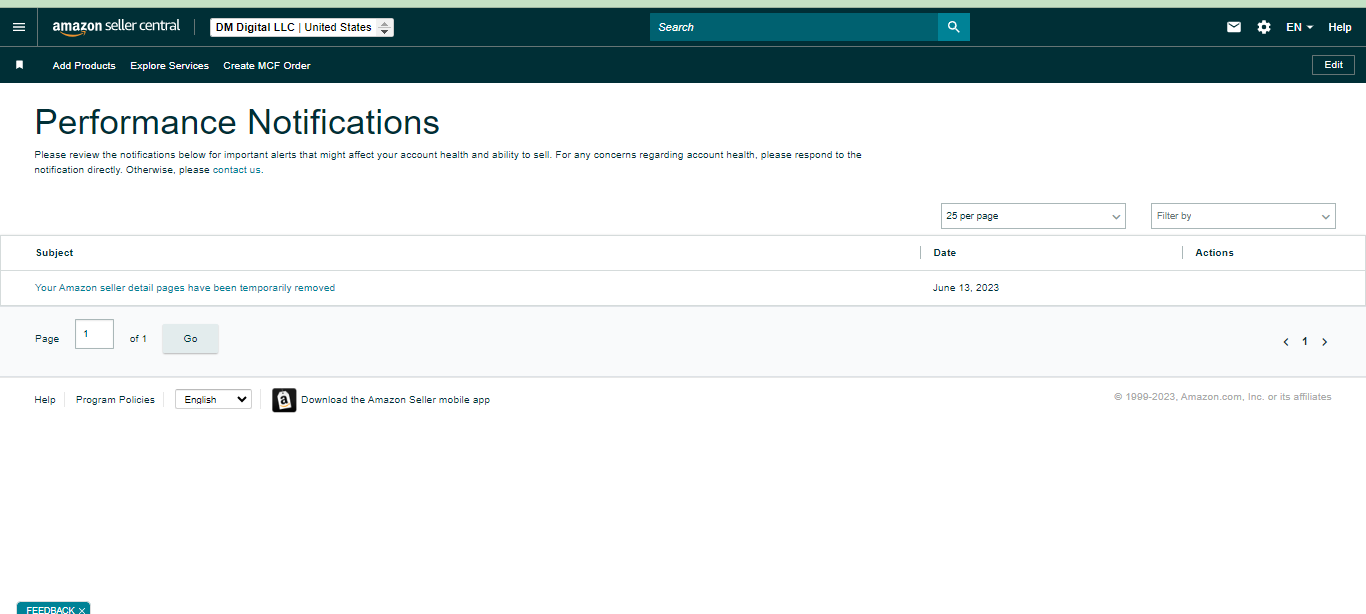Select Add Products in the favorites bar
The height and width of the screenshot is (614, 1366).
[x=84, y=66]
